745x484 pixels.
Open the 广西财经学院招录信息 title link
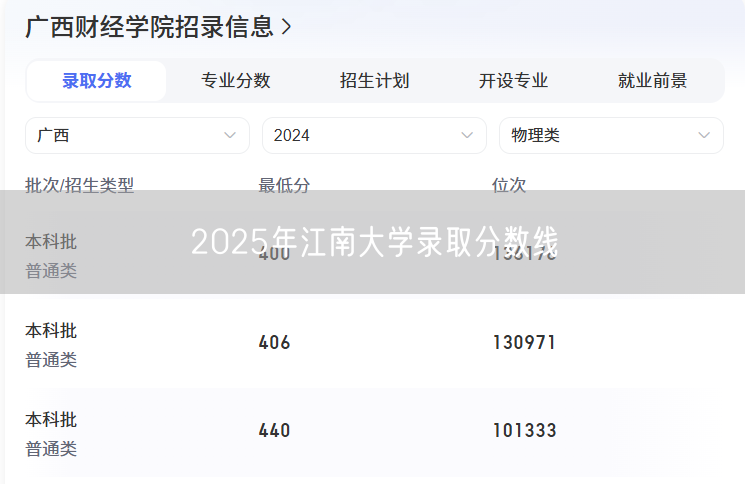click(x=149, y=27)
